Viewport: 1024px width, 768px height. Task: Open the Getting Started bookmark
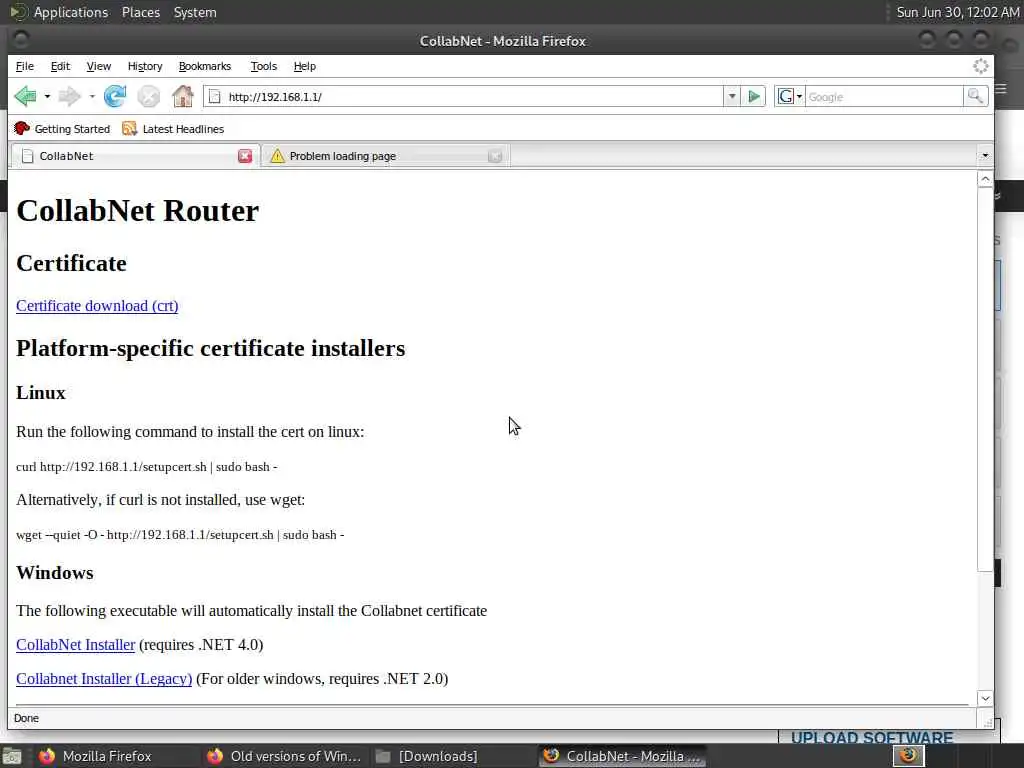tap(62, 129)
